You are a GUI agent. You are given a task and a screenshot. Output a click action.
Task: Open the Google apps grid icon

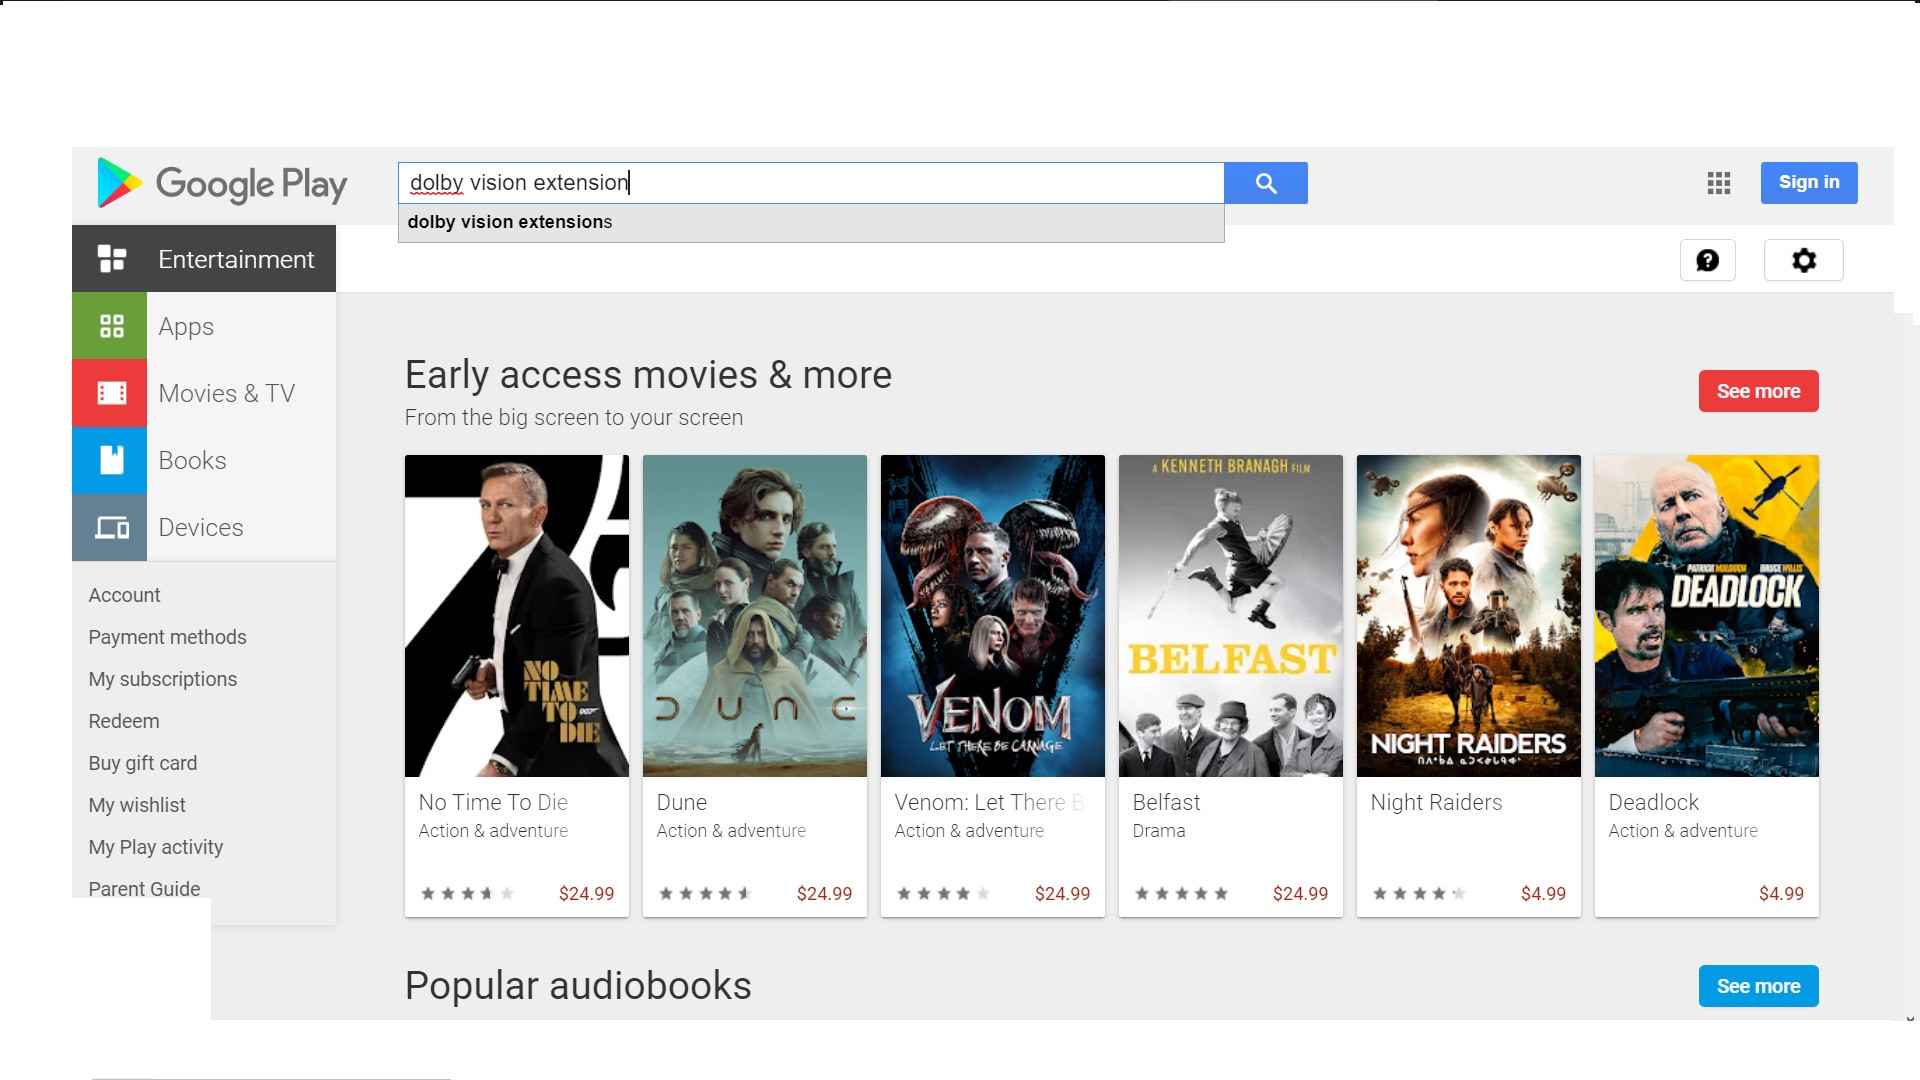coord(1719,183)
